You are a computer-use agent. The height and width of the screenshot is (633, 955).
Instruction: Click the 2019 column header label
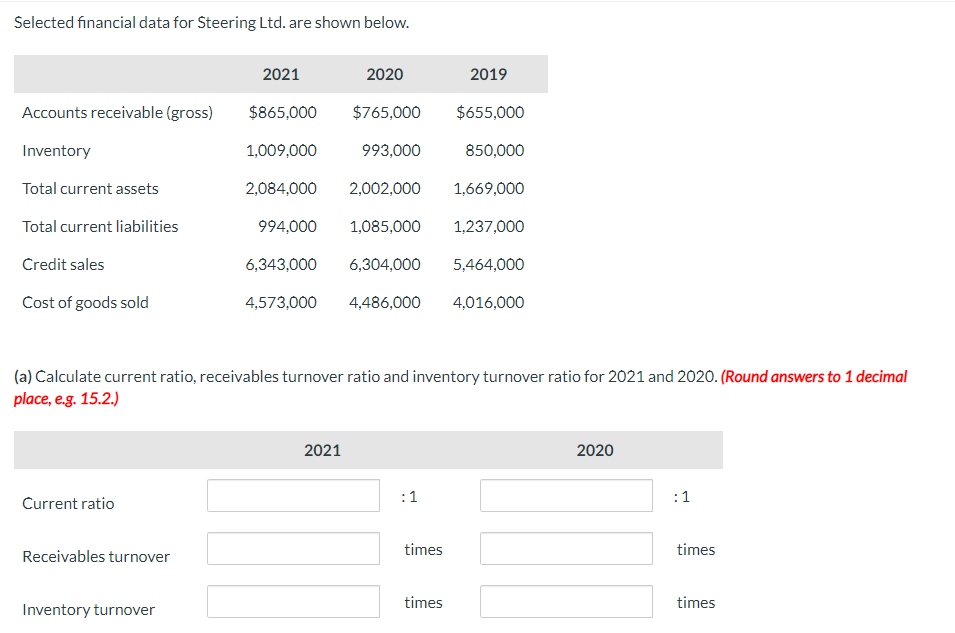[489, 73]
